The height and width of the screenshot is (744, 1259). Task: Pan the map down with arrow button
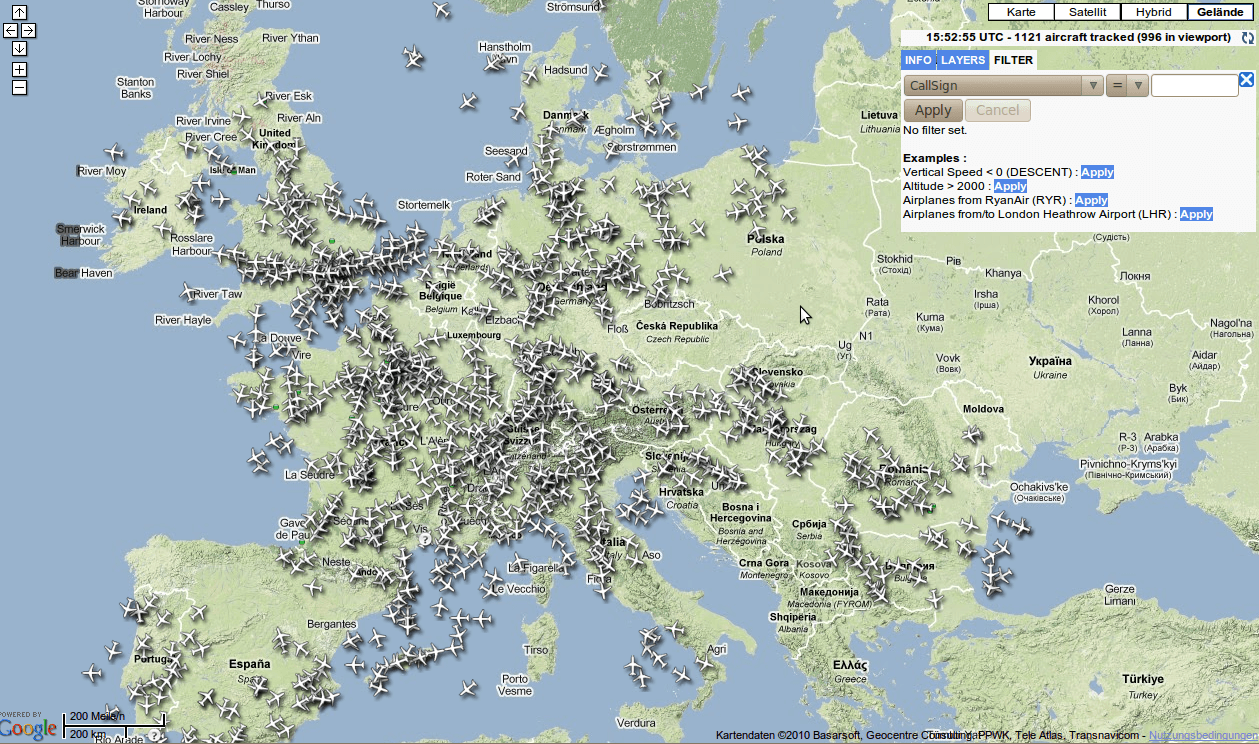20,49
